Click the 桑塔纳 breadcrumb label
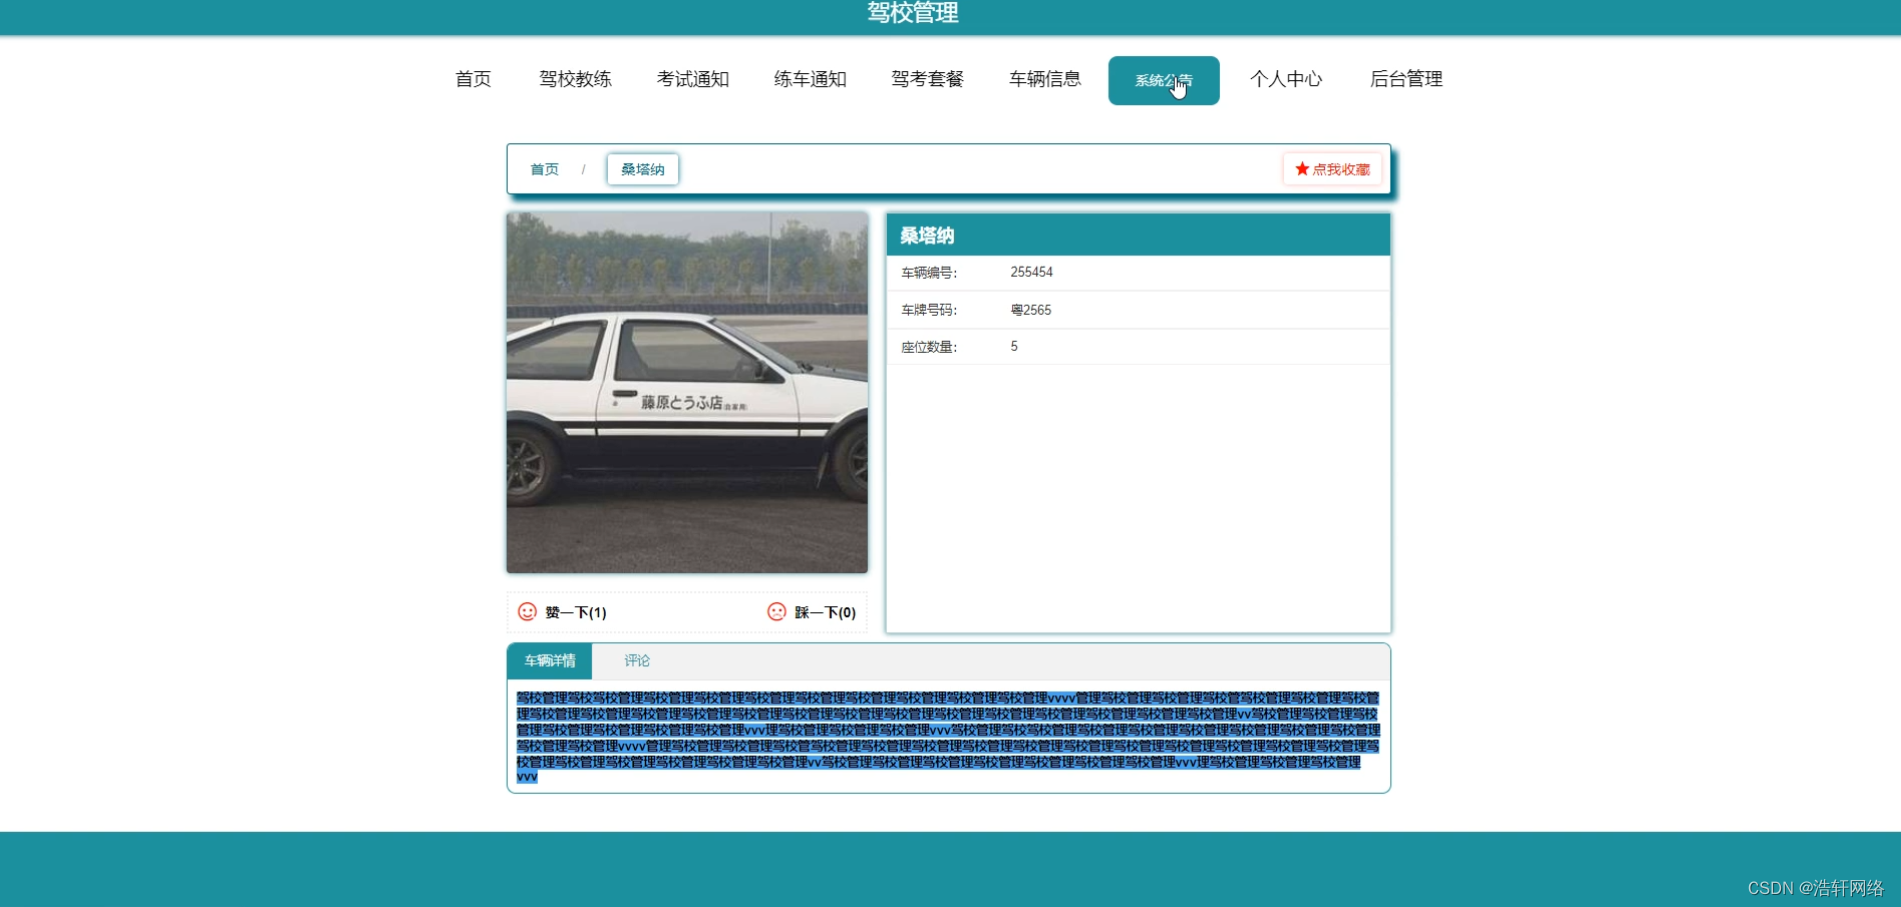This screenshot has height=907, width=1901. coord(641,169)
